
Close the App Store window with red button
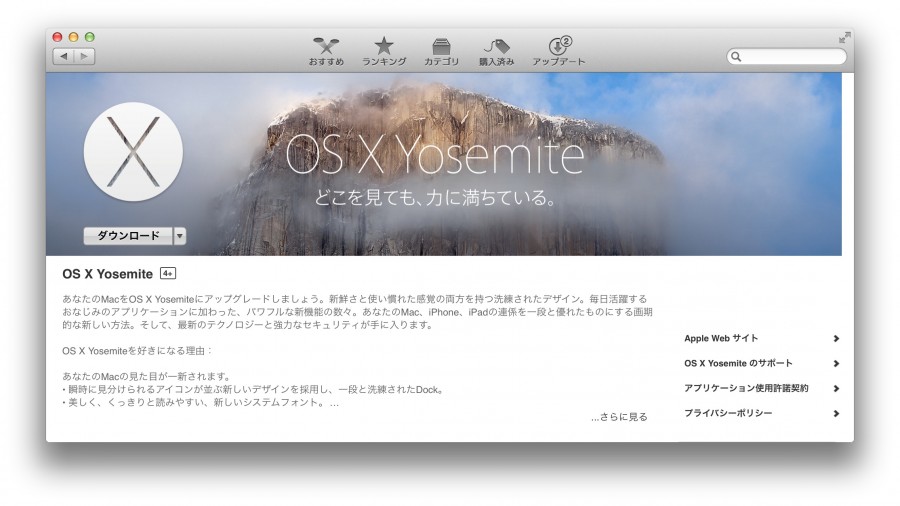point(57,37)
